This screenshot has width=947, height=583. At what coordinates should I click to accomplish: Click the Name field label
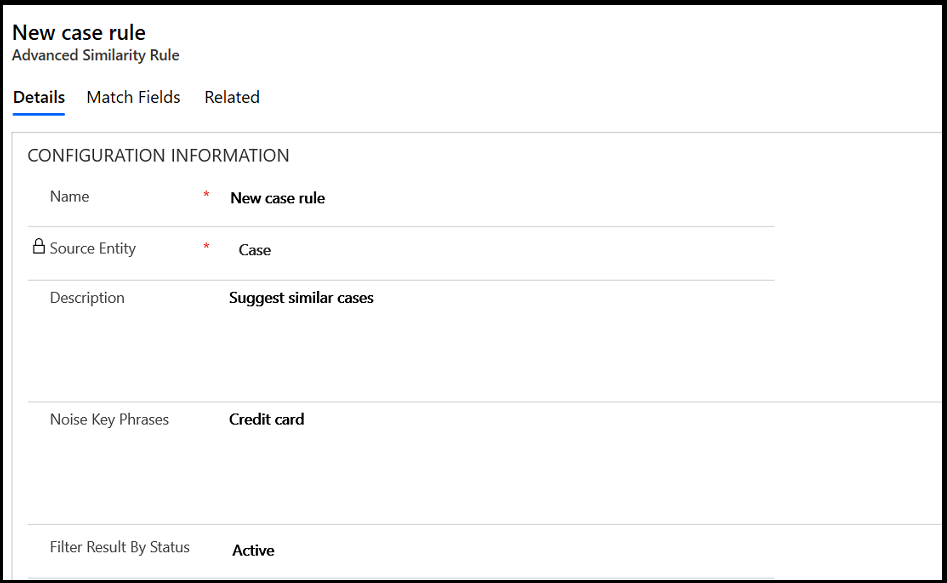tap(70, 197)
